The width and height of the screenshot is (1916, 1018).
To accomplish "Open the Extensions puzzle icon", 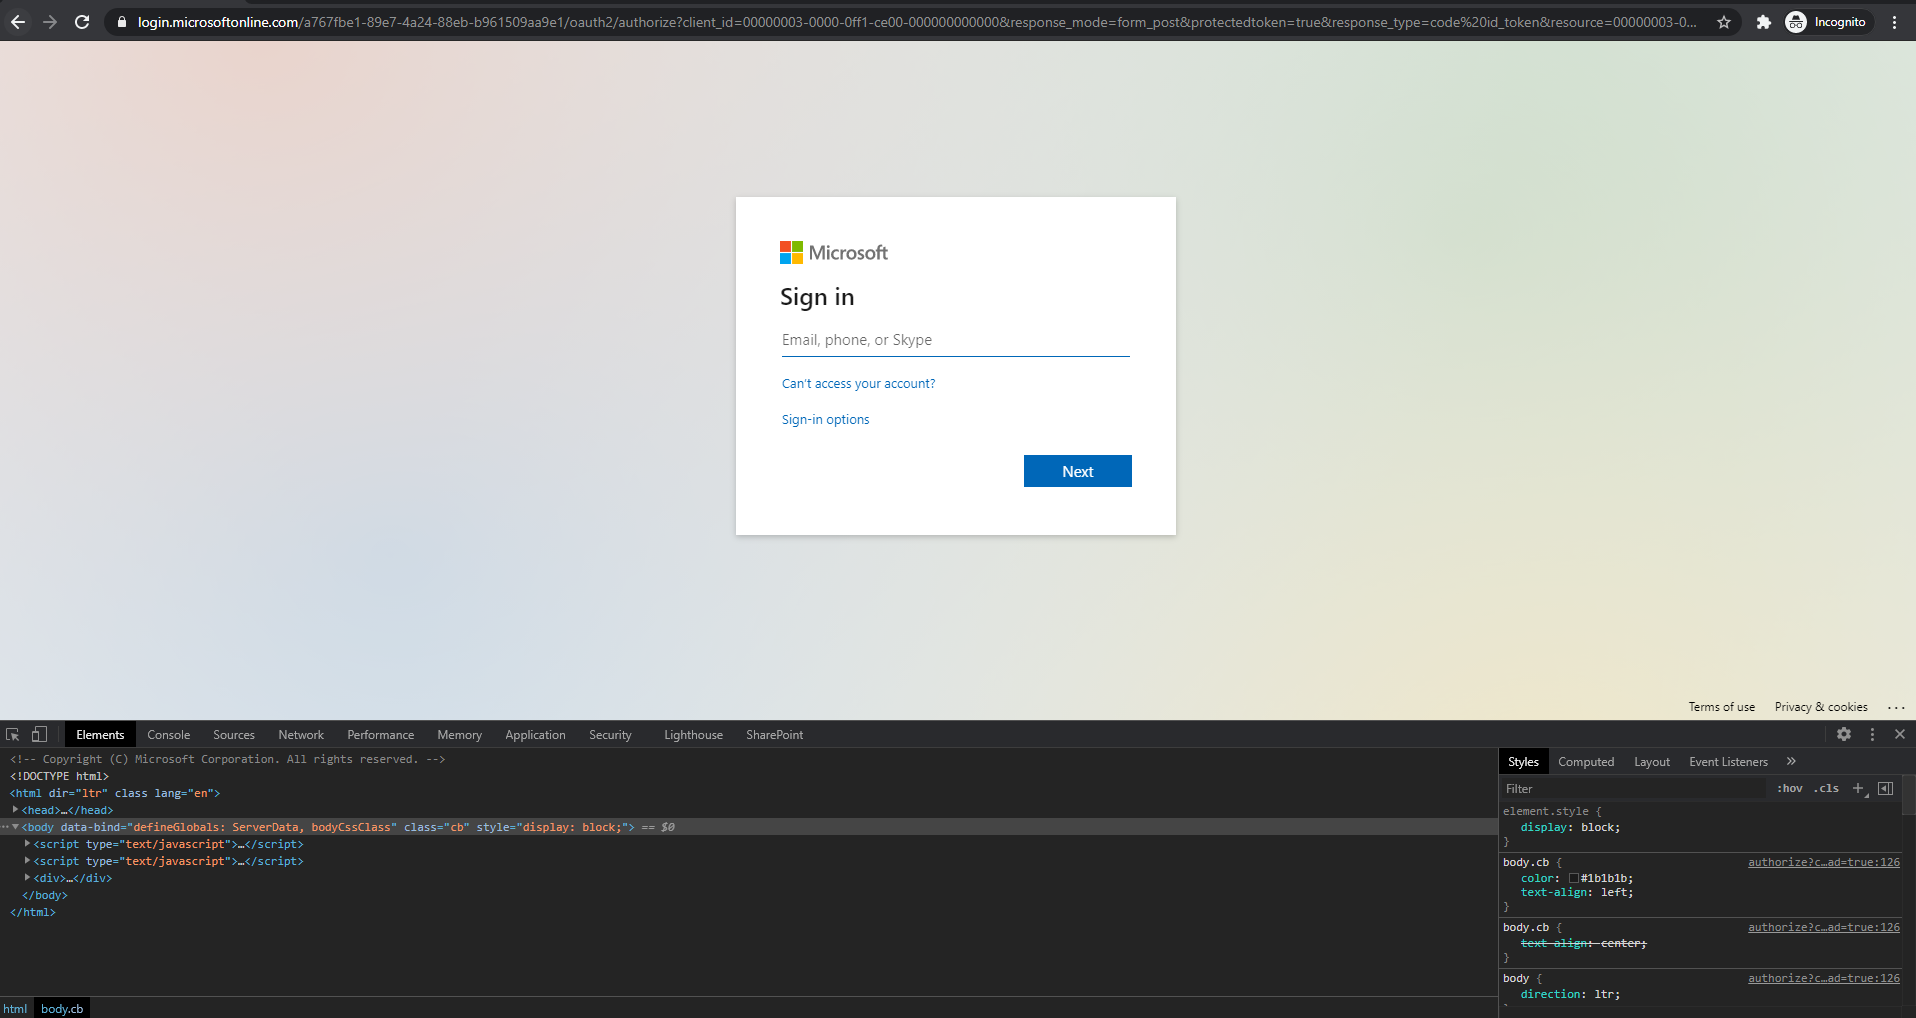I will [1764, 22].
